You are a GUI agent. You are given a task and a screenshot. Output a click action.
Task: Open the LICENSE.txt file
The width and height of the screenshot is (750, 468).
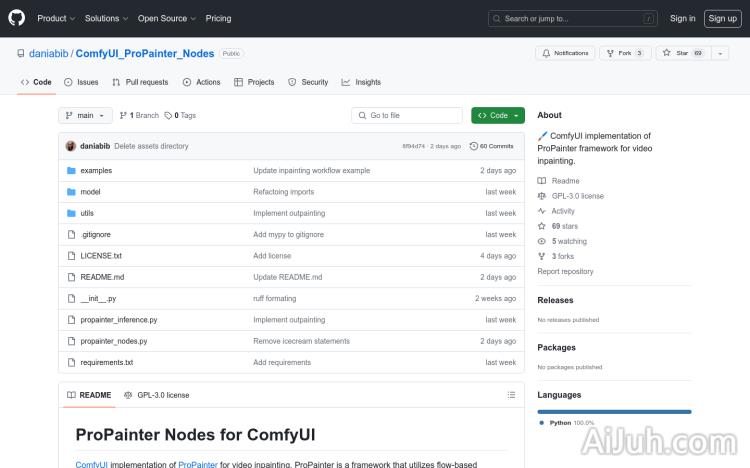click(x=101, y=256)
